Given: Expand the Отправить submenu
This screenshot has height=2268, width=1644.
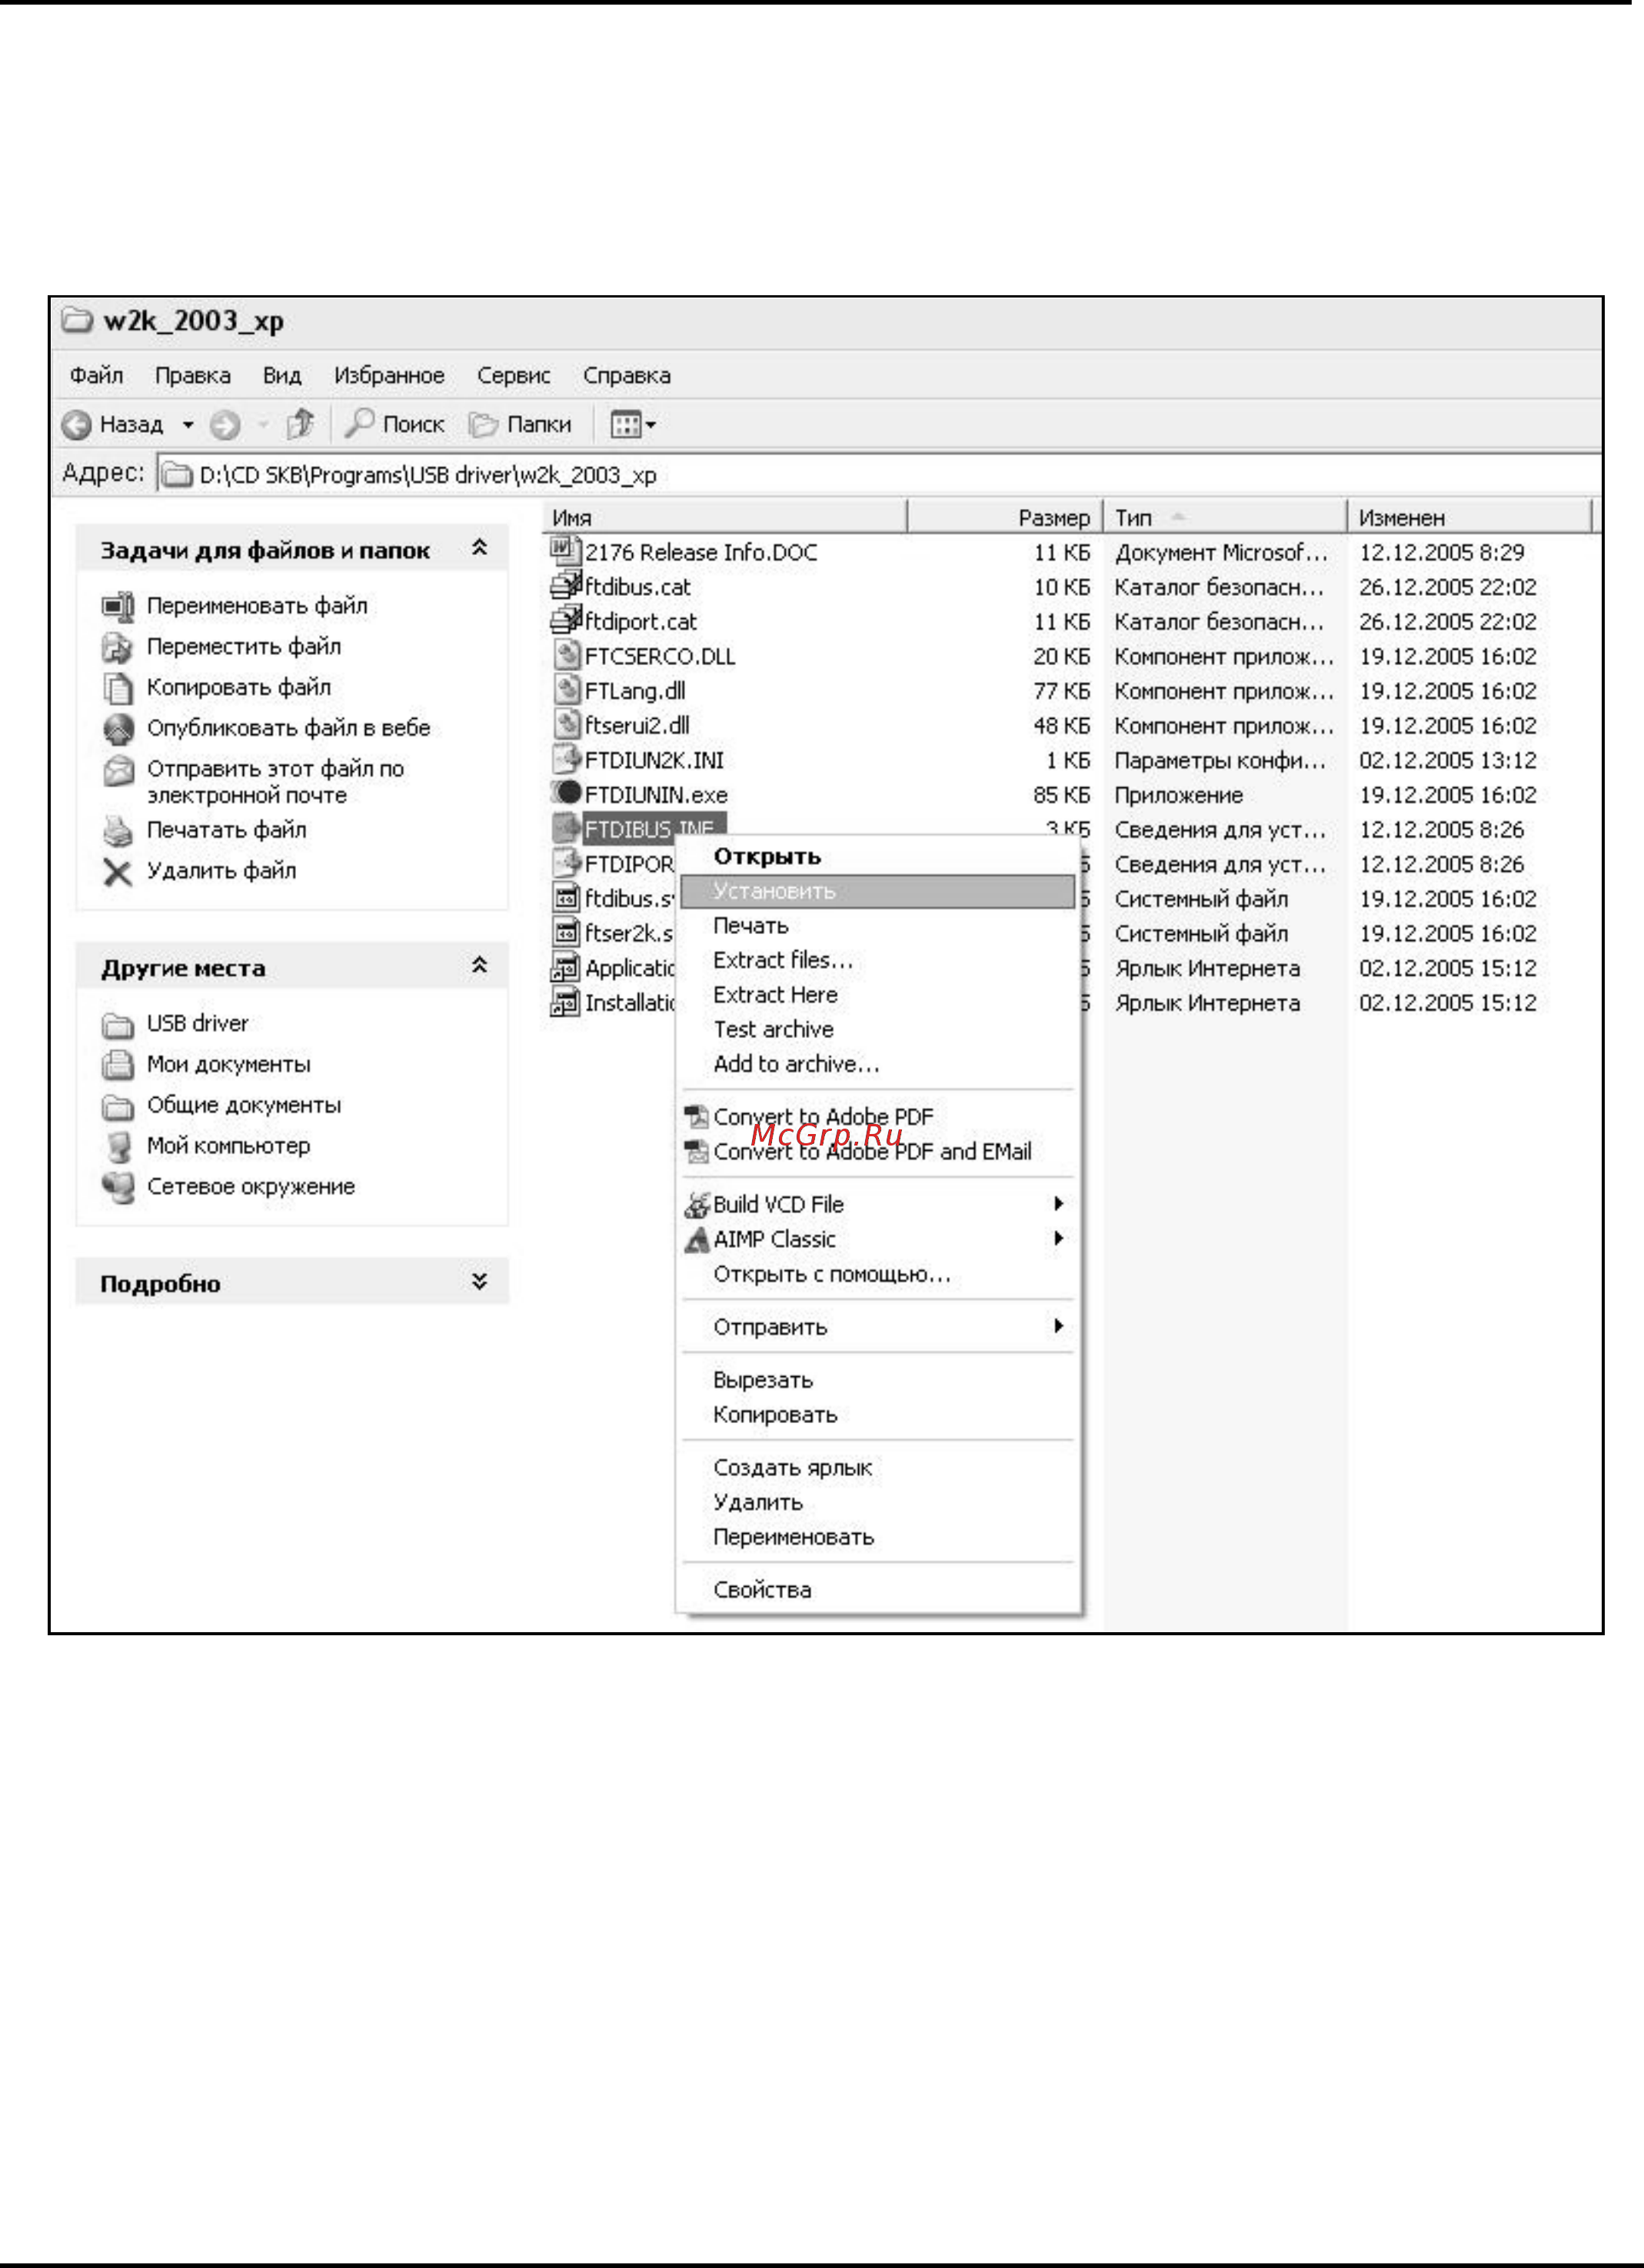Looking at the screenshot, I should [1059, 1326].
